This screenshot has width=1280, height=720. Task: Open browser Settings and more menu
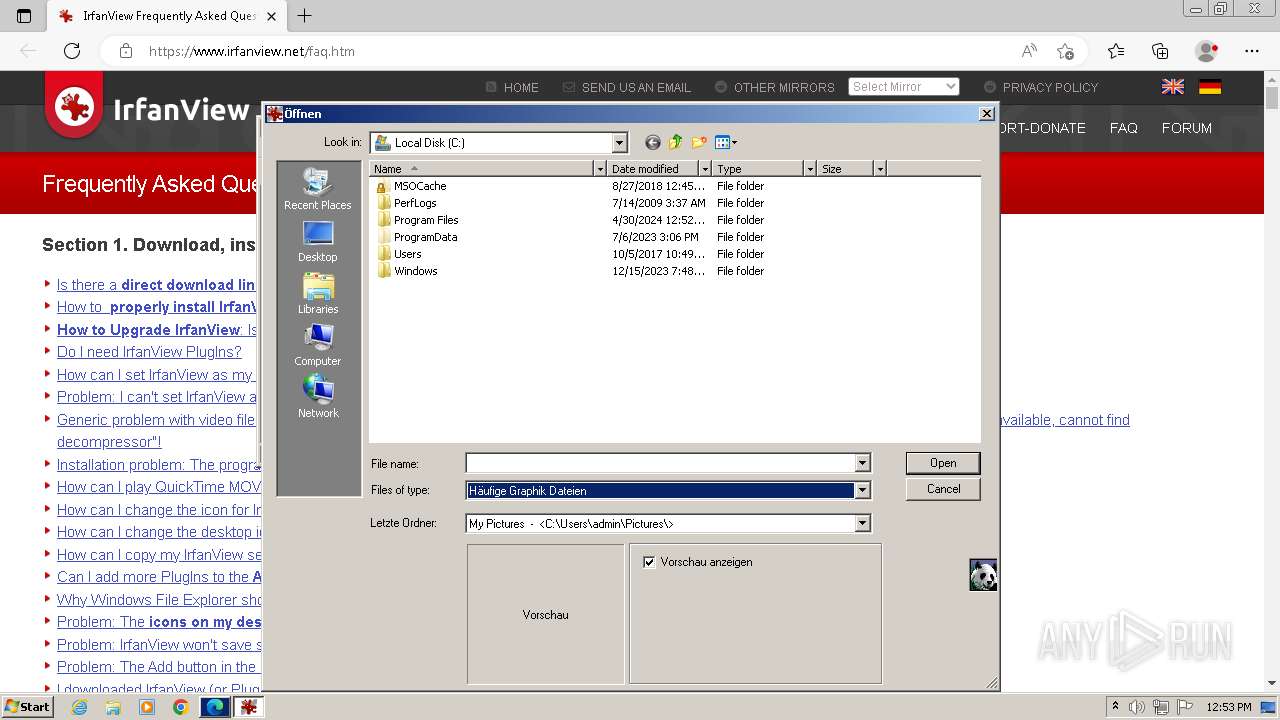(x=1252, y=51)
